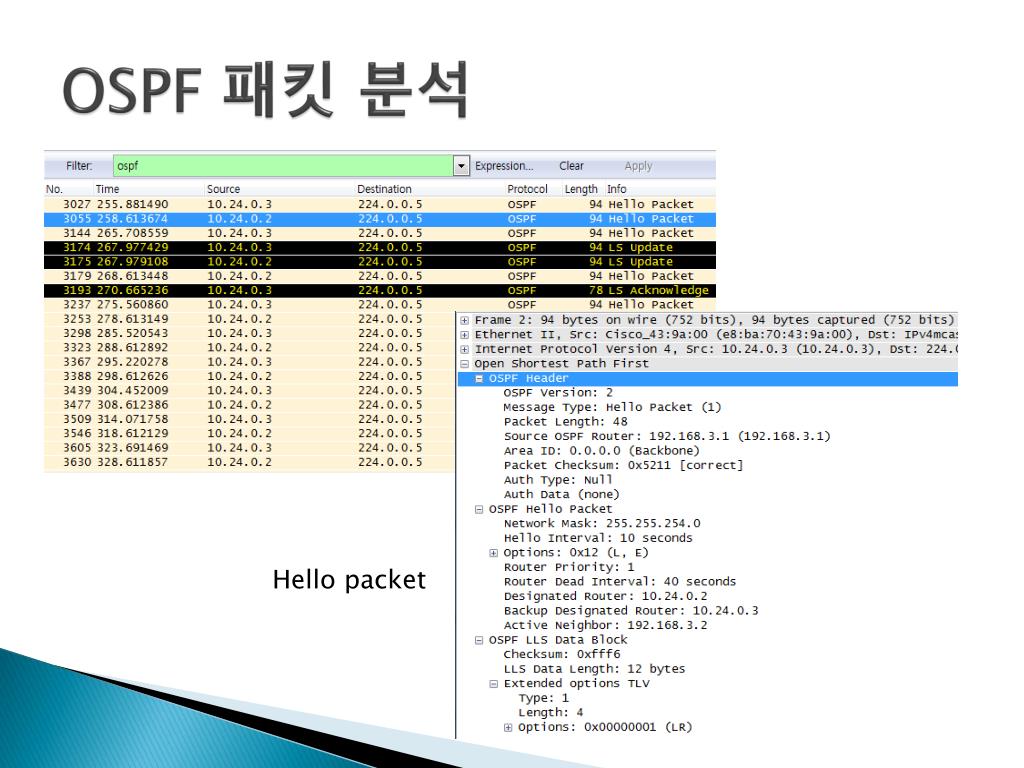Open the filter history dropdown arrow
The image size is (1024, 768).
[x=461, y=166]
